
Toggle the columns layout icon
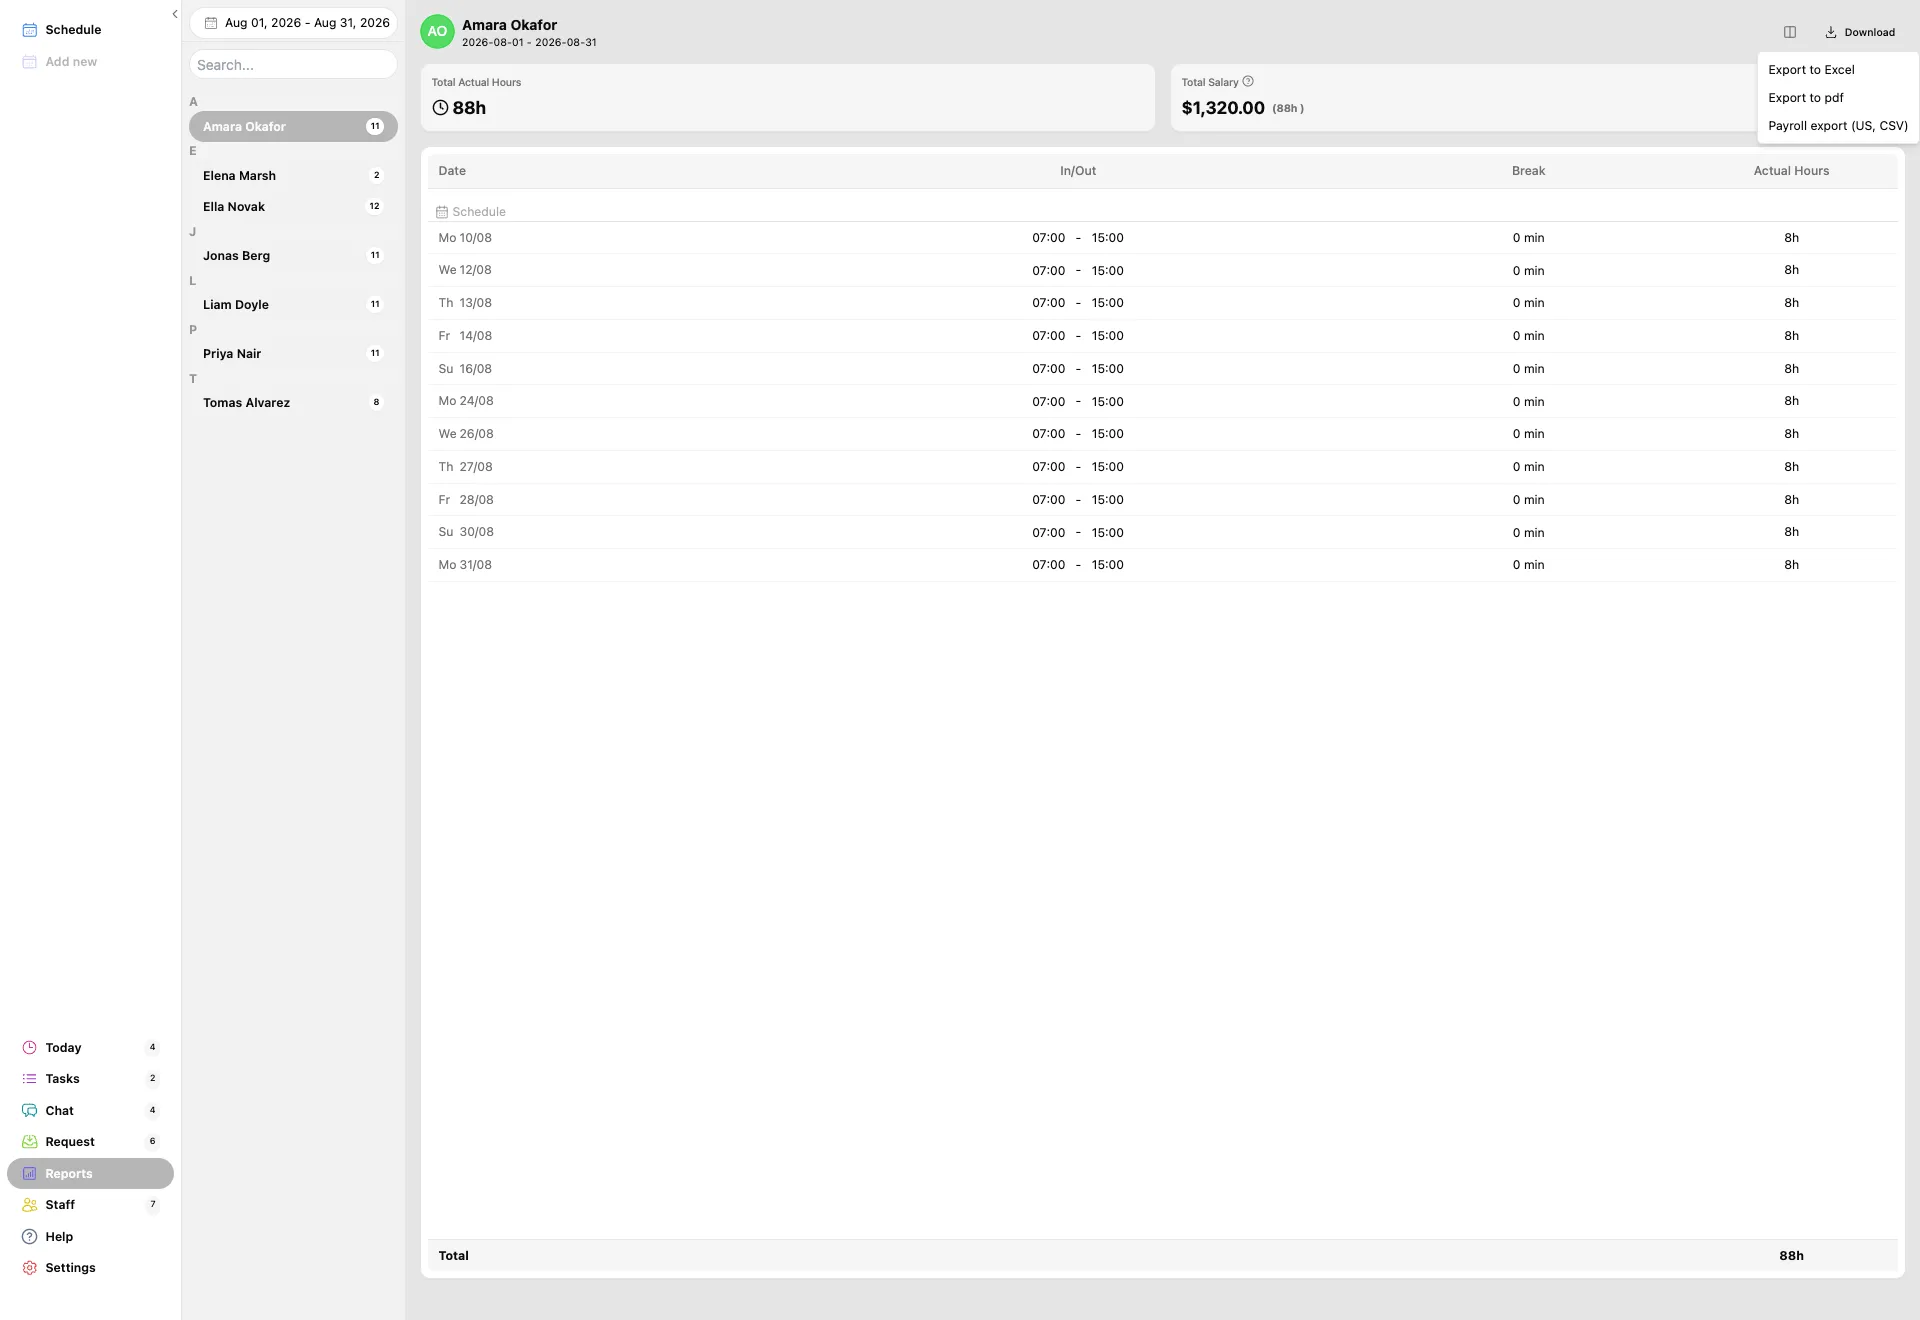click(x=1790, y=33)
